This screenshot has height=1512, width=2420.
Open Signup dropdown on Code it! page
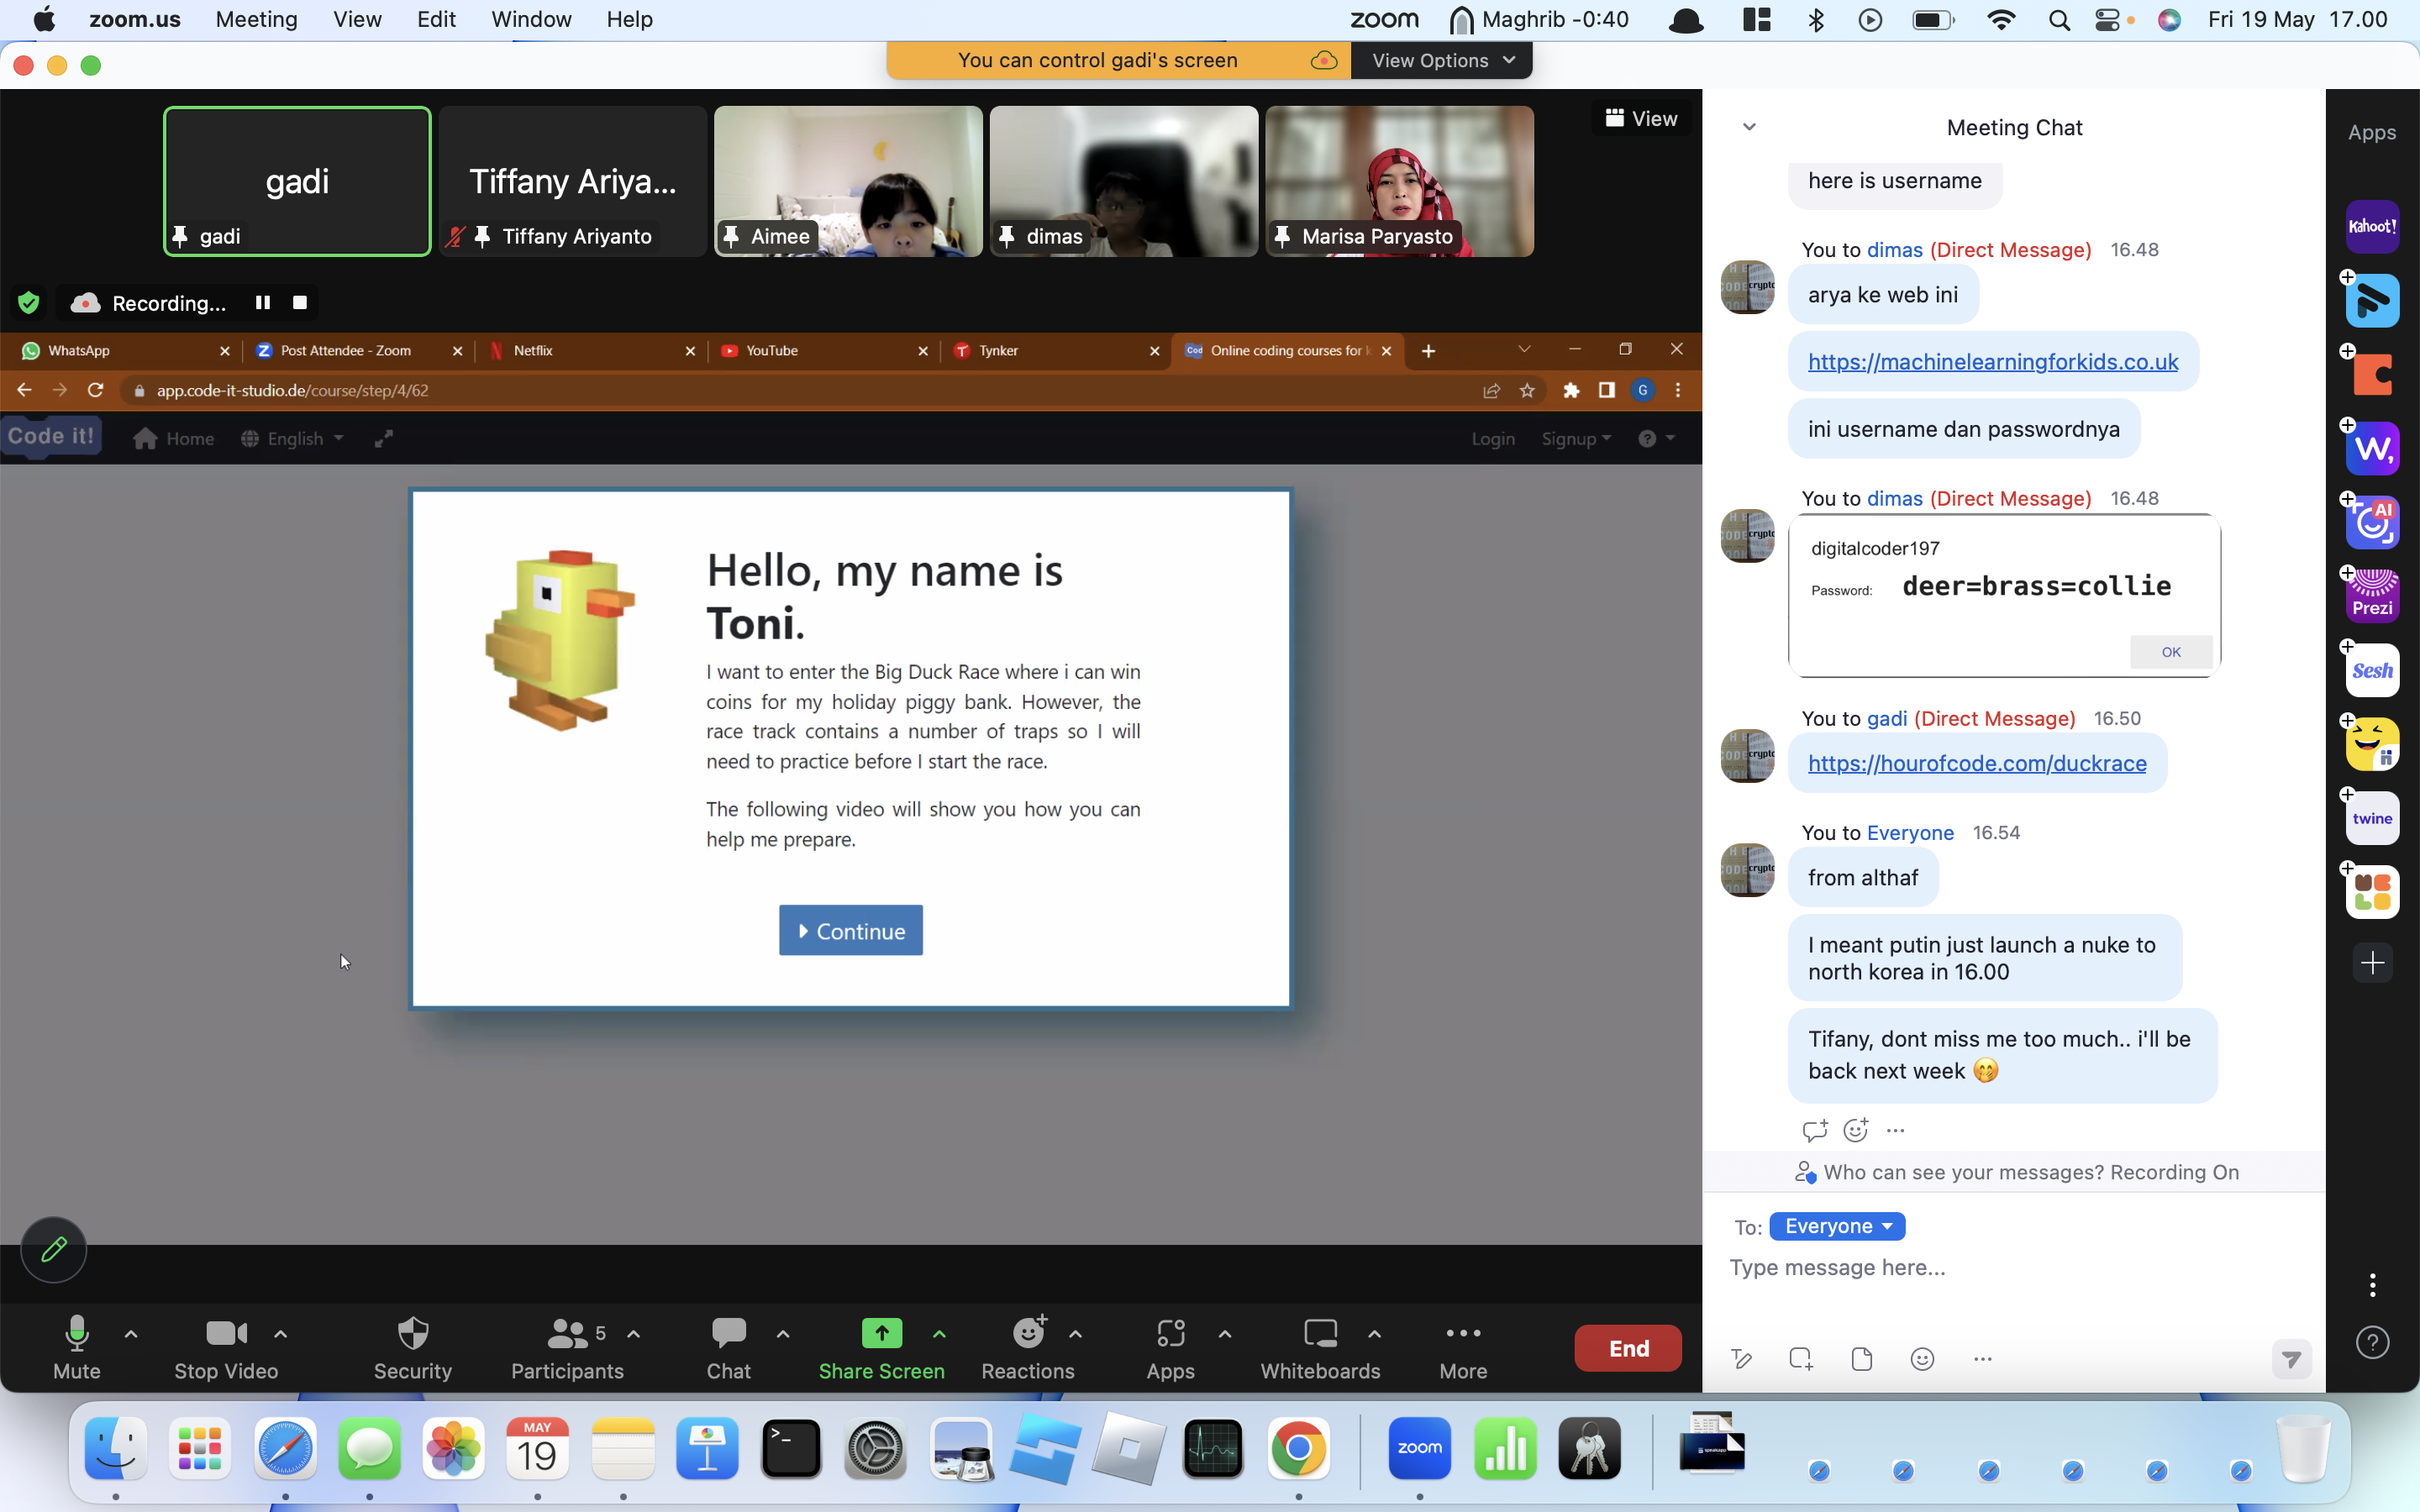(1576, 439)
